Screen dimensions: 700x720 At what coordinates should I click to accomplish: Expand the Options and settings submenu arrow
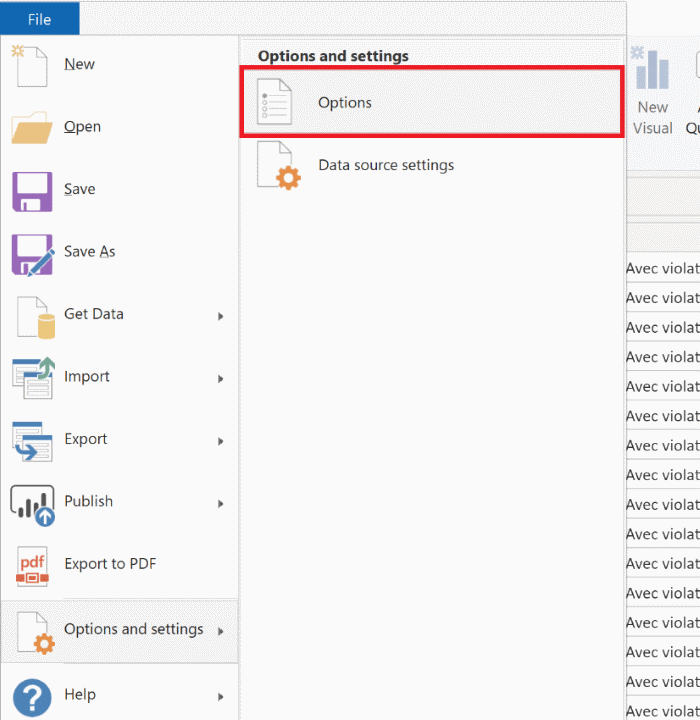(x=220, y=631)
